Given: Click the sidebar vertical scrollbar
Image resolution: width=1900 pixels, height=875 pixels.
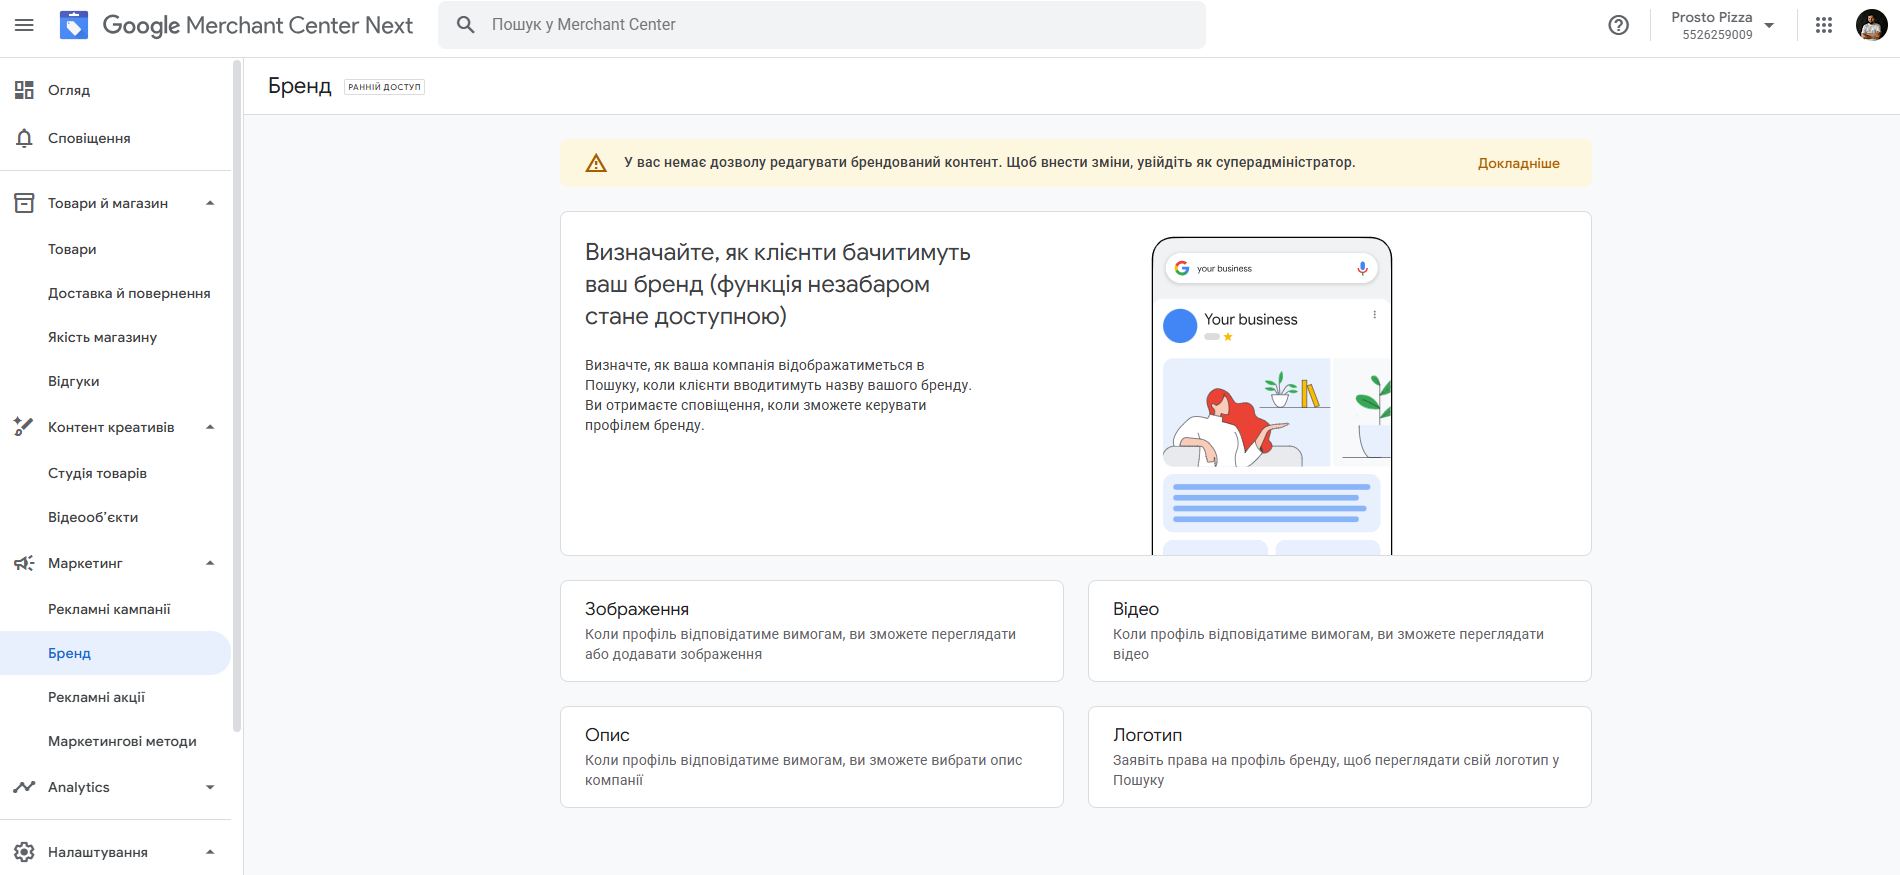Looking at the screenshot, I should tap(237, 395).
